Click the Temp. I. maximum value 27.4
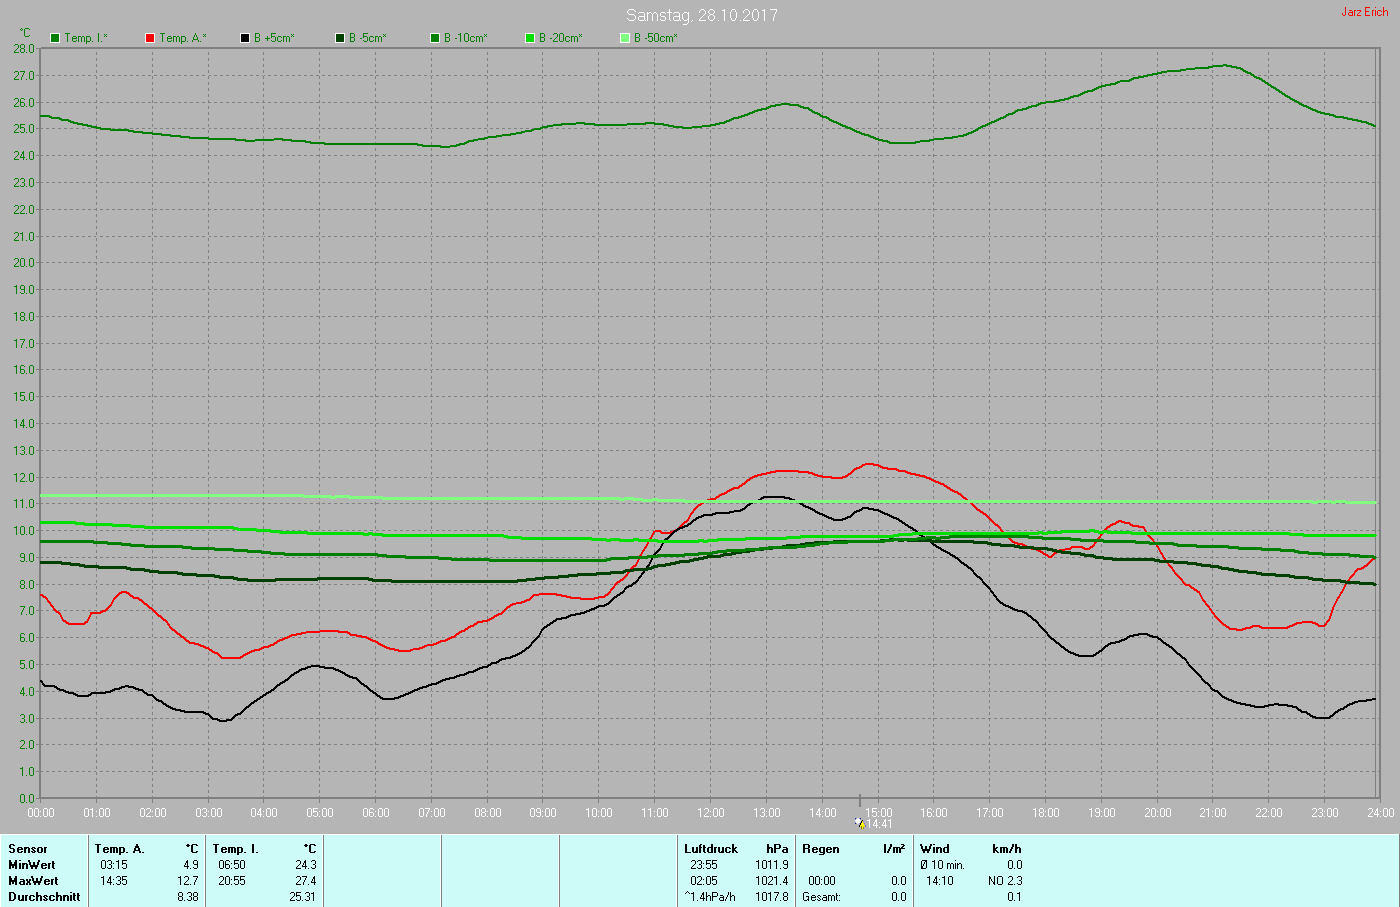 point(305,881)
